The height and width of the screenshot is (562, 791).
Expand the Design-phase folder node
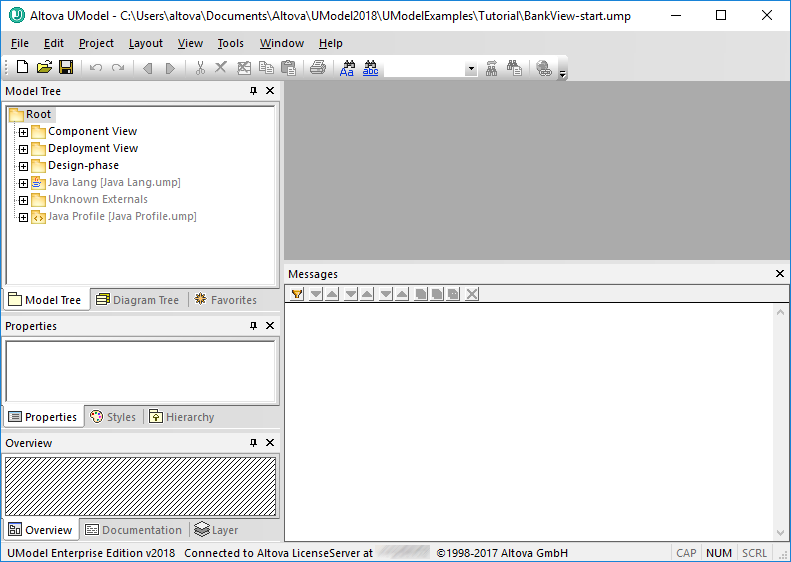pyautogui.click(x=23, y=166)
